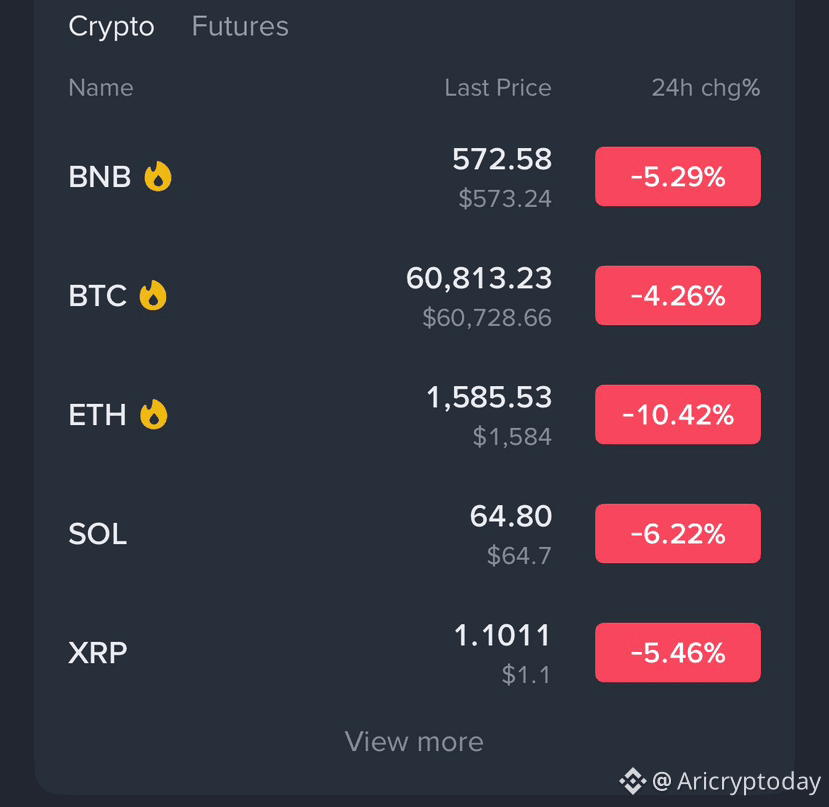Select ETH price 1,585.53
Viewport: 829px width, 807px height.
489,397
